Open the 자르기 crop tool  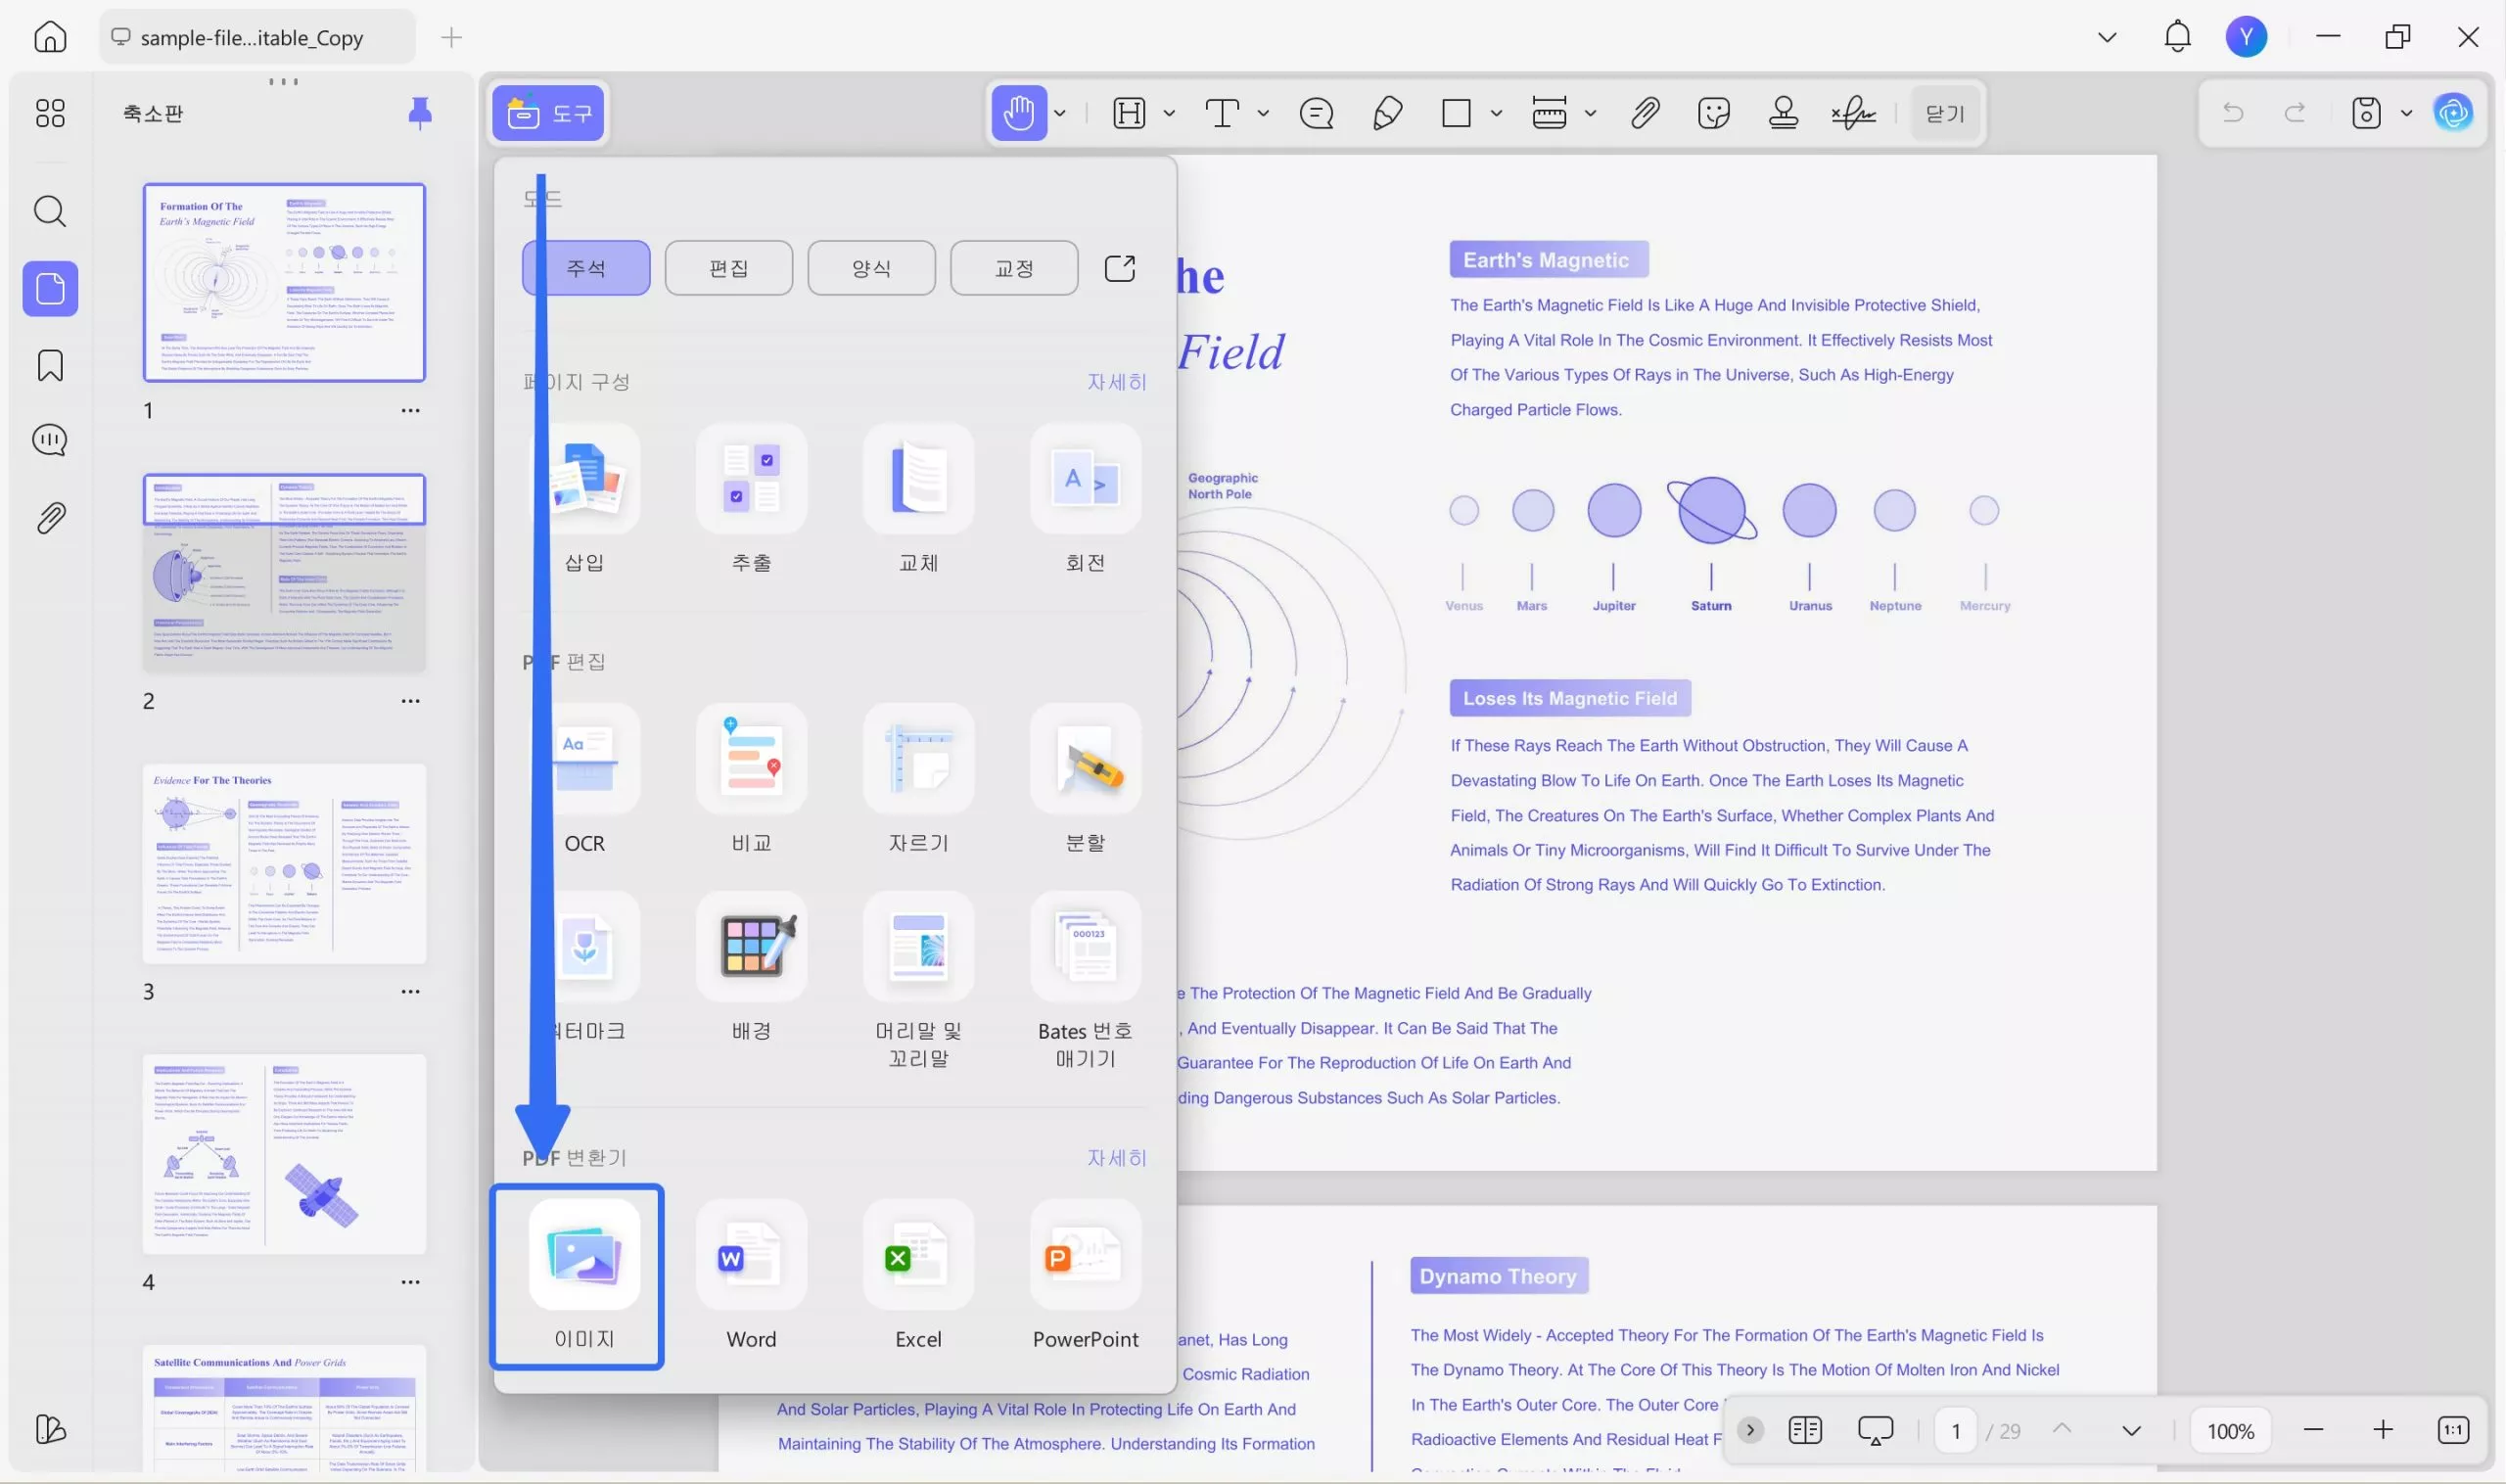919,780
